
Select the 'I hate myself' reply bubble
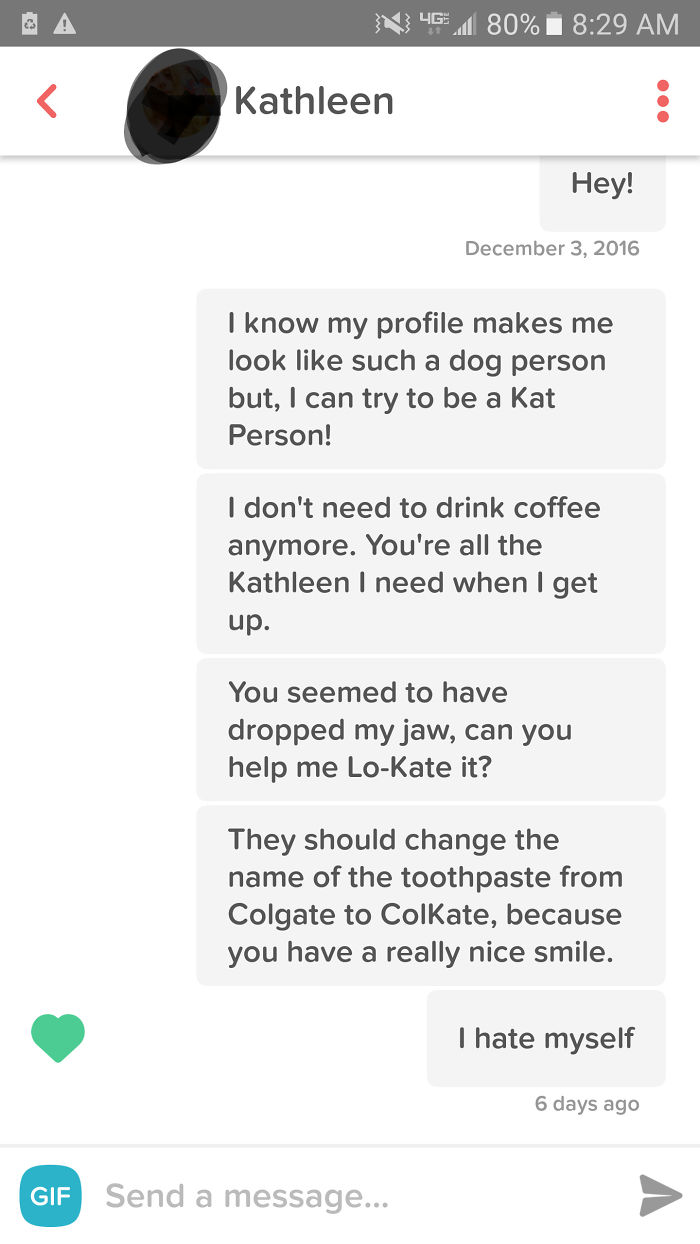545,1038
